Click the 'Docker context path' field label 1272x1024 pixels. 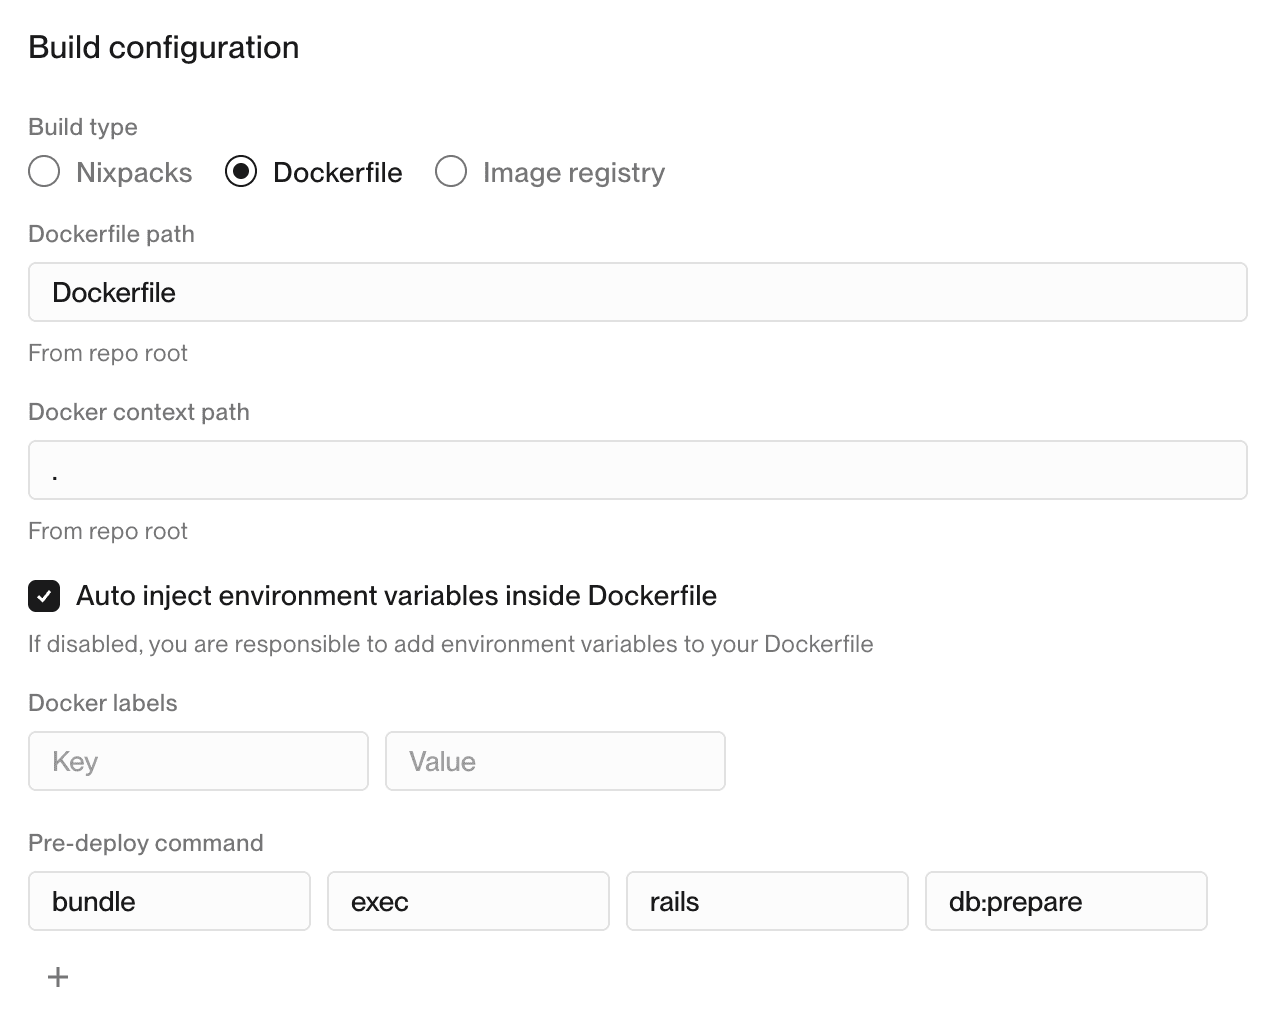coord(139,412)
